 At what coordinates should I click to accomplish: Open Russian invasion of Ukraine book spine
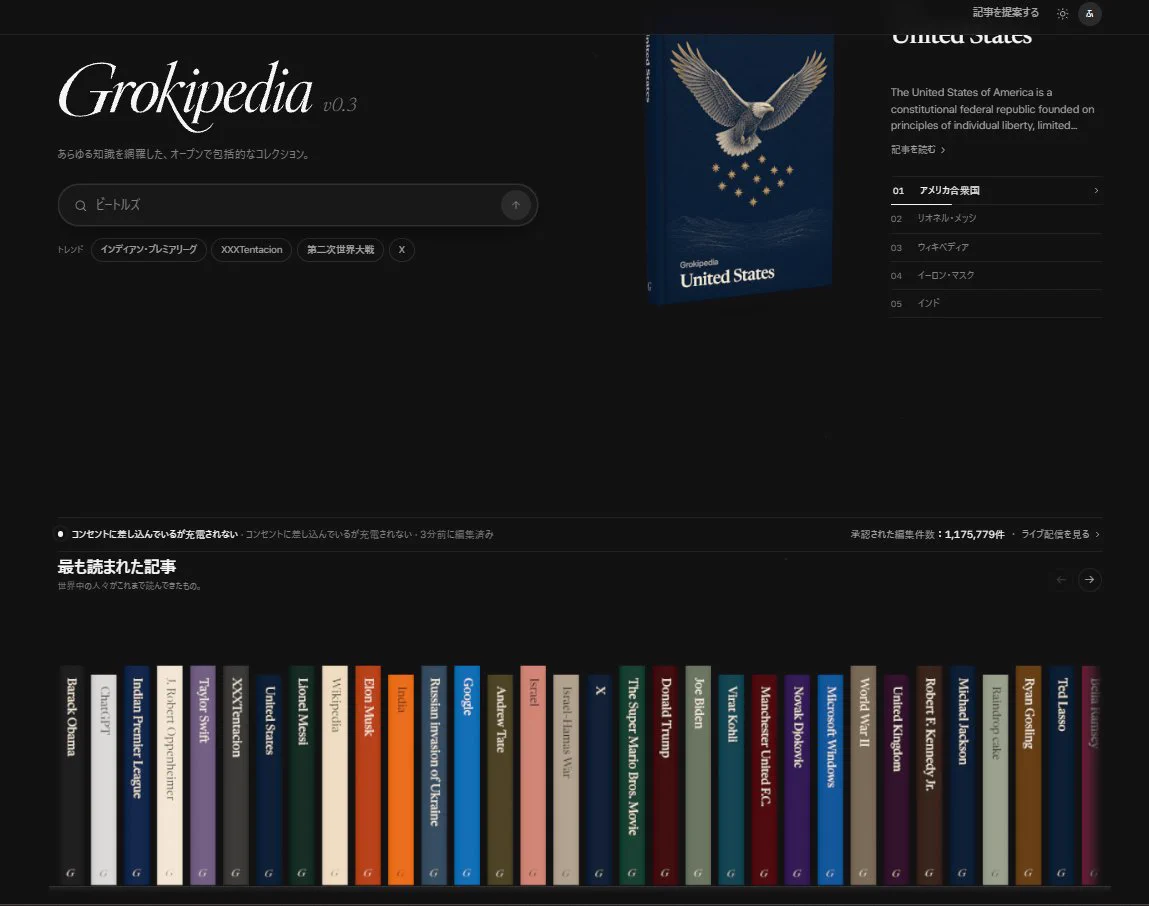[434, 775]
